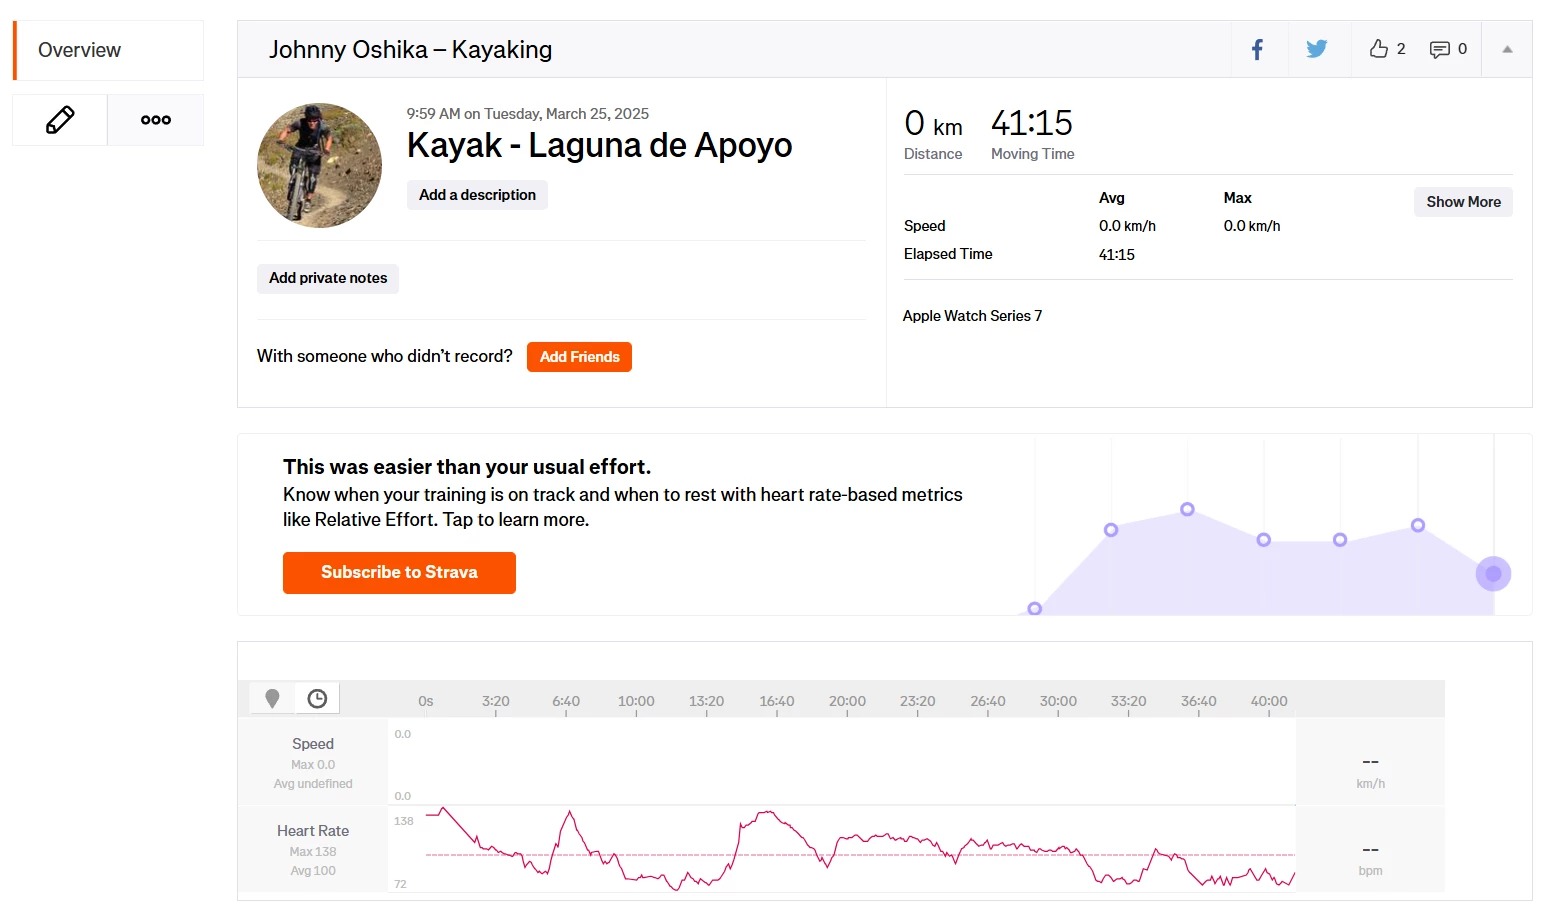Give kudos with the thumbs-up icon

1379,49
